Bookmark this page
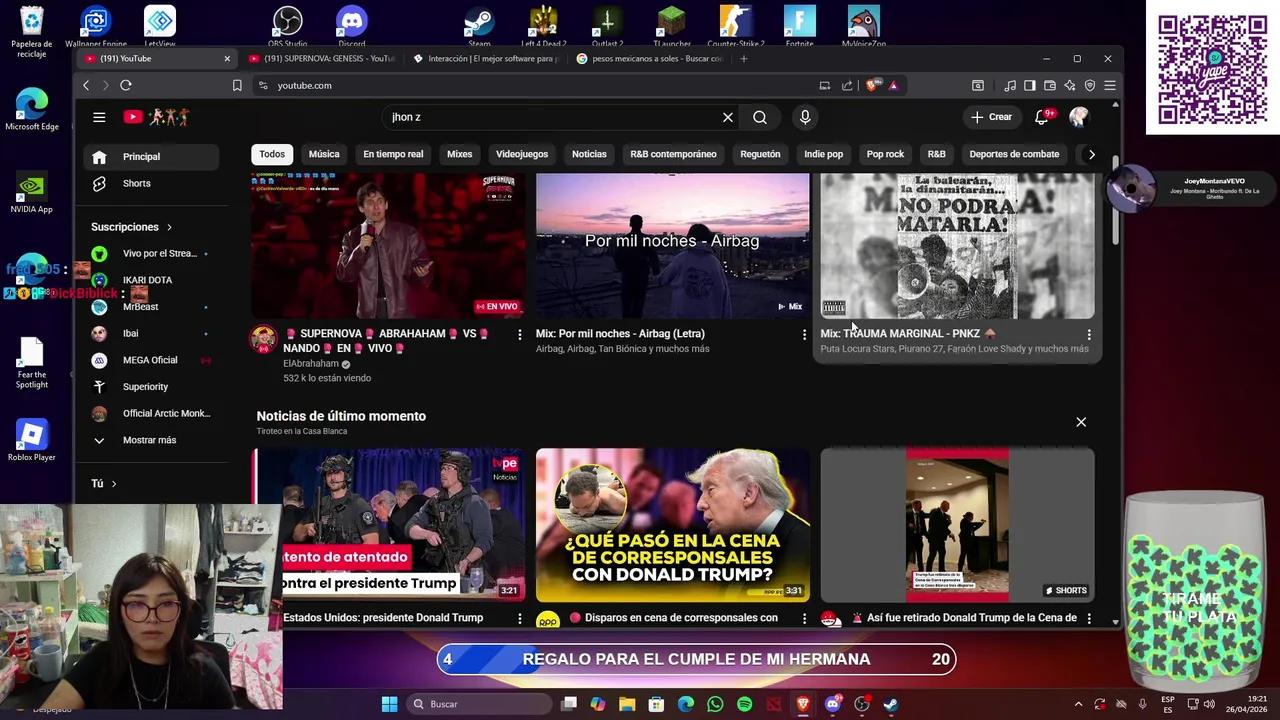The height and width of the screenshot is (720, 1280). [x=237, y=85]
